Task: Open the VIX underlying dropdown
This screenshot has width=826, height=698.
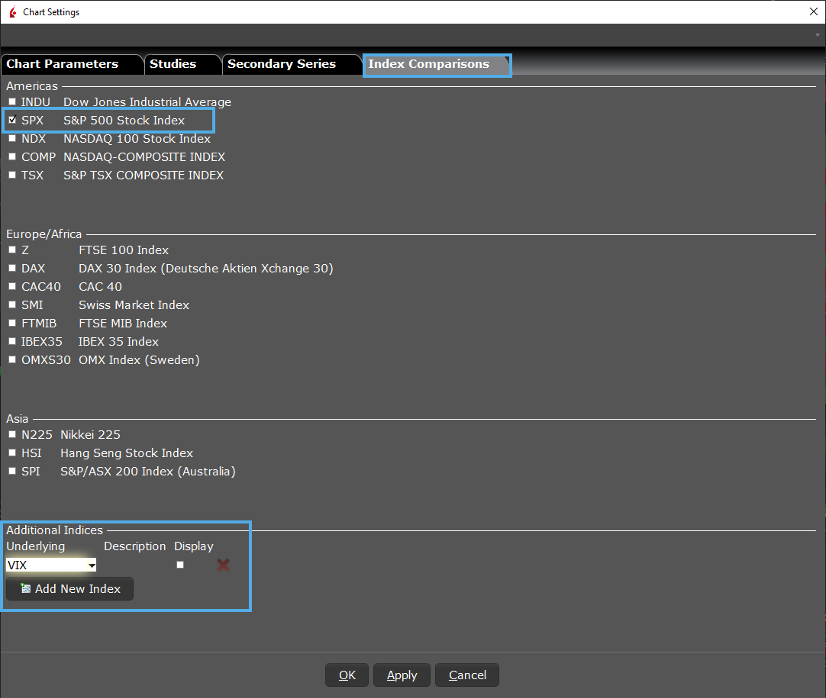Action: (x=91, y=565)
